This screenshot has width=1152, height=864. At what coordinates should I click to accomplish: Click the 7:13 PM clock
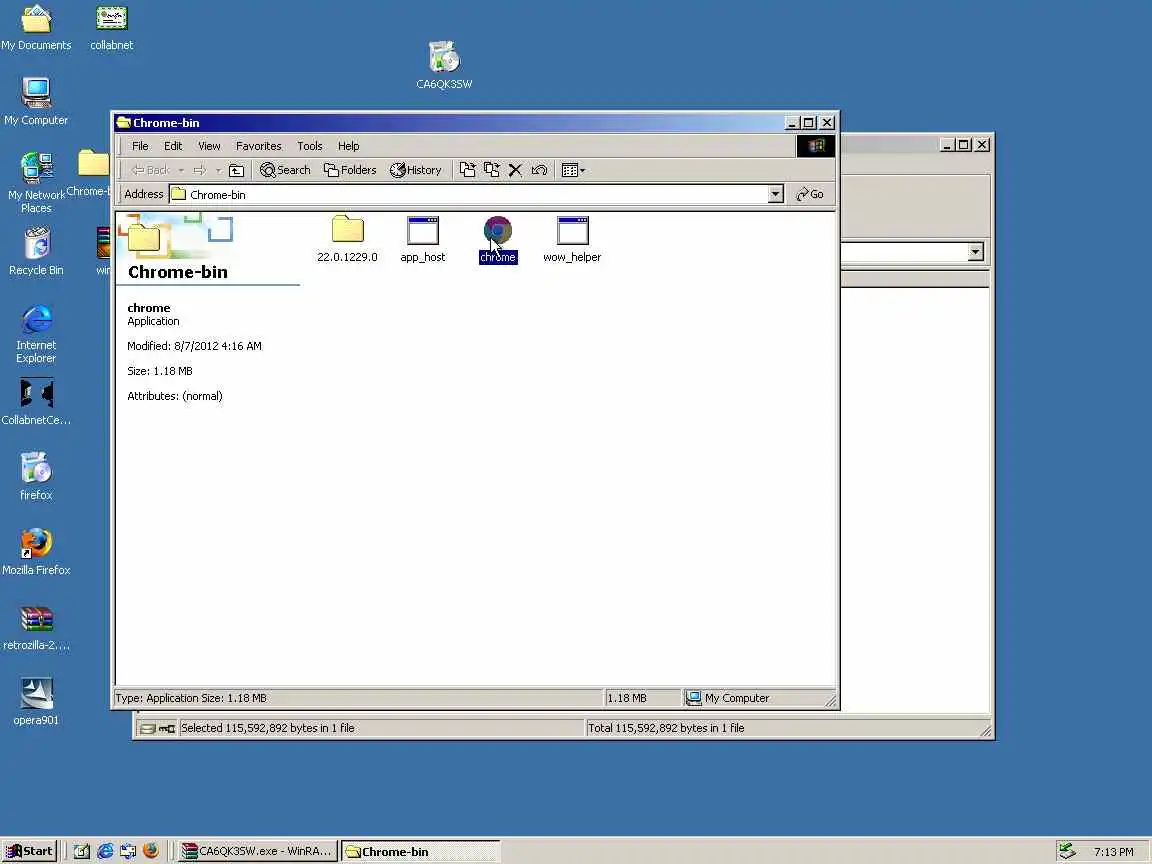tap(1113, 852)
